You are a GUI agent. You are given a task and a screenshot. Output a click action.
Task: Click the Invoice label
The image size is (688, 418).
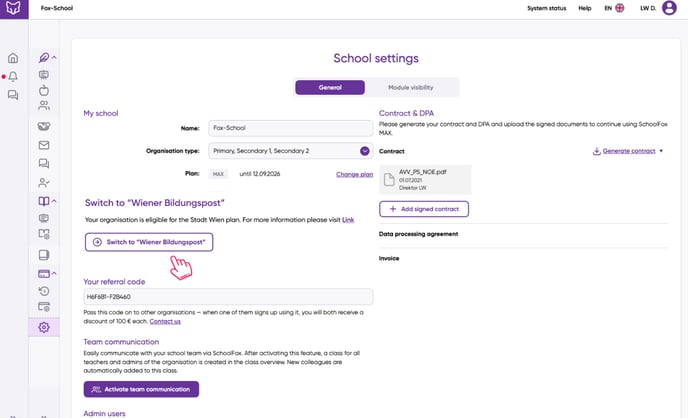tap(389, 258)
